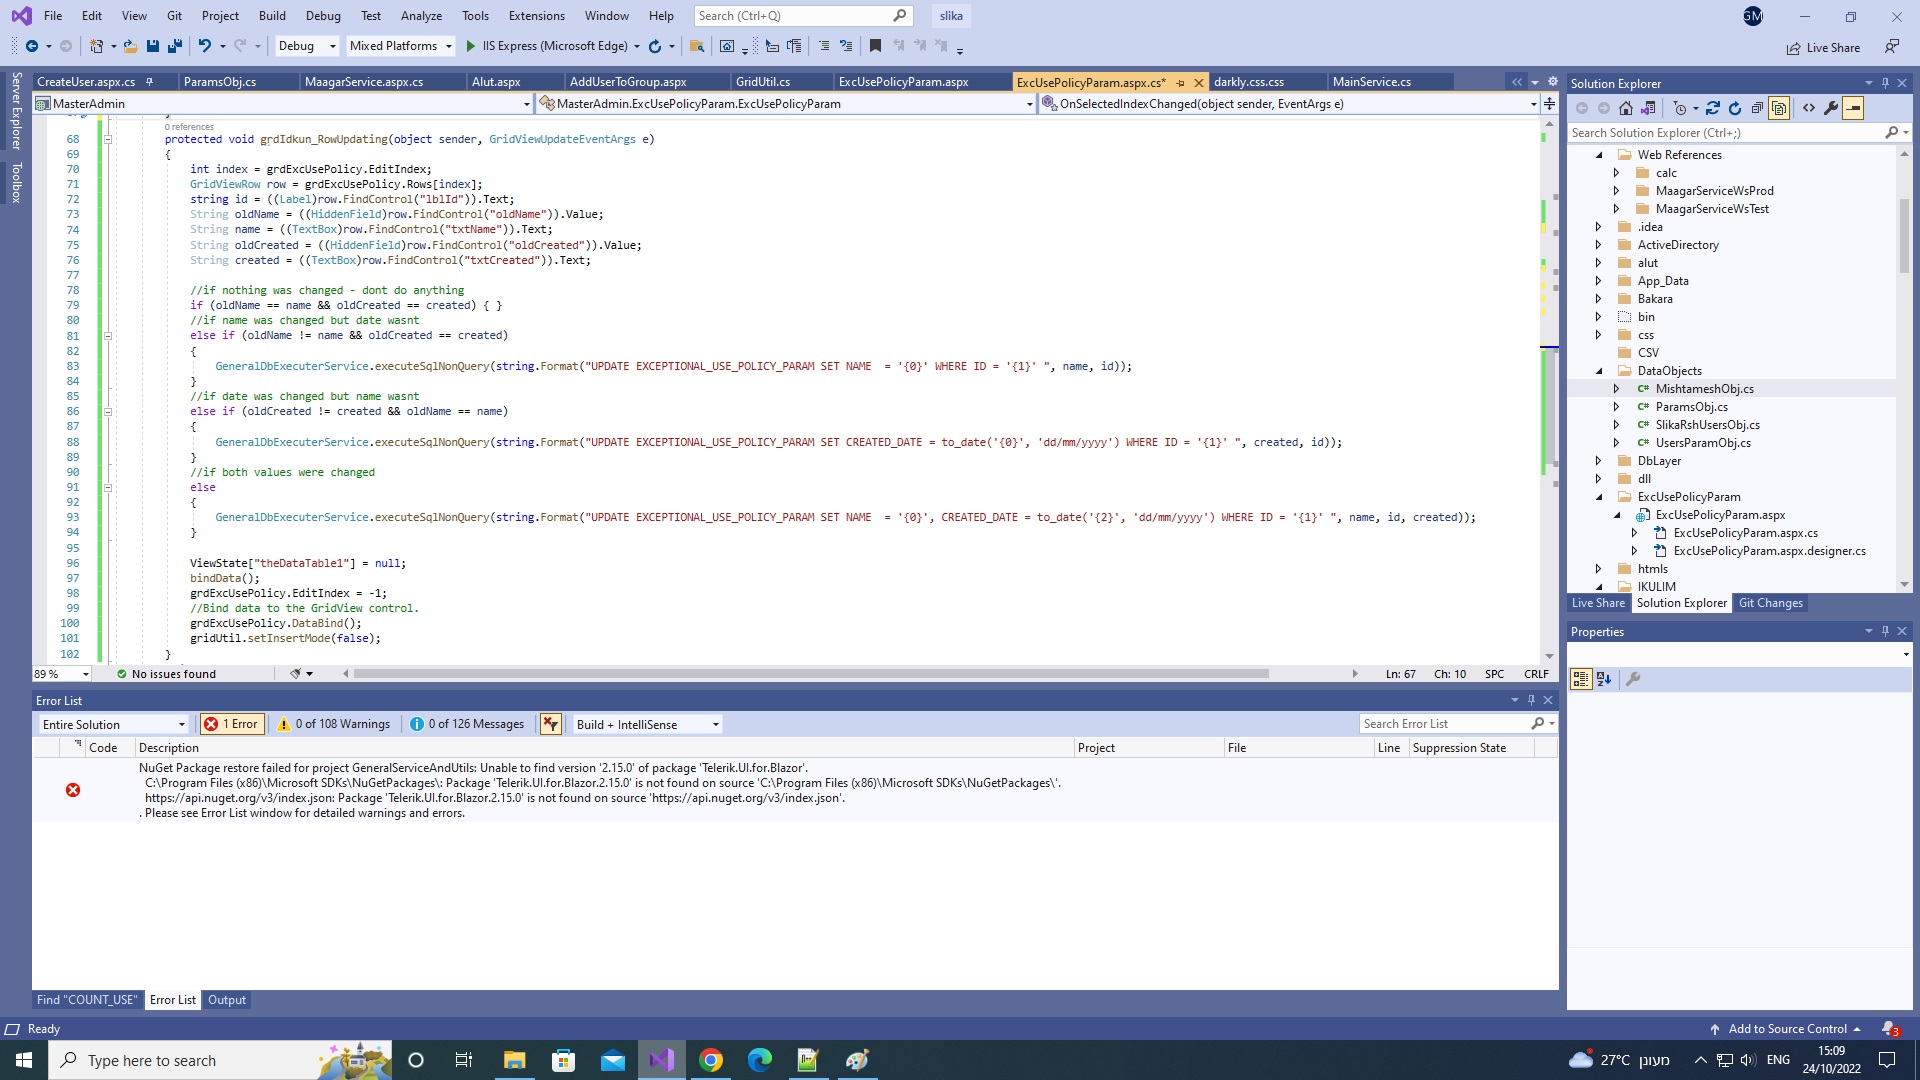This screenshot has width=1920, height=1080.
Task: Collapse the Web References node
Action: pyautogui.click(x=1599, y=155)
